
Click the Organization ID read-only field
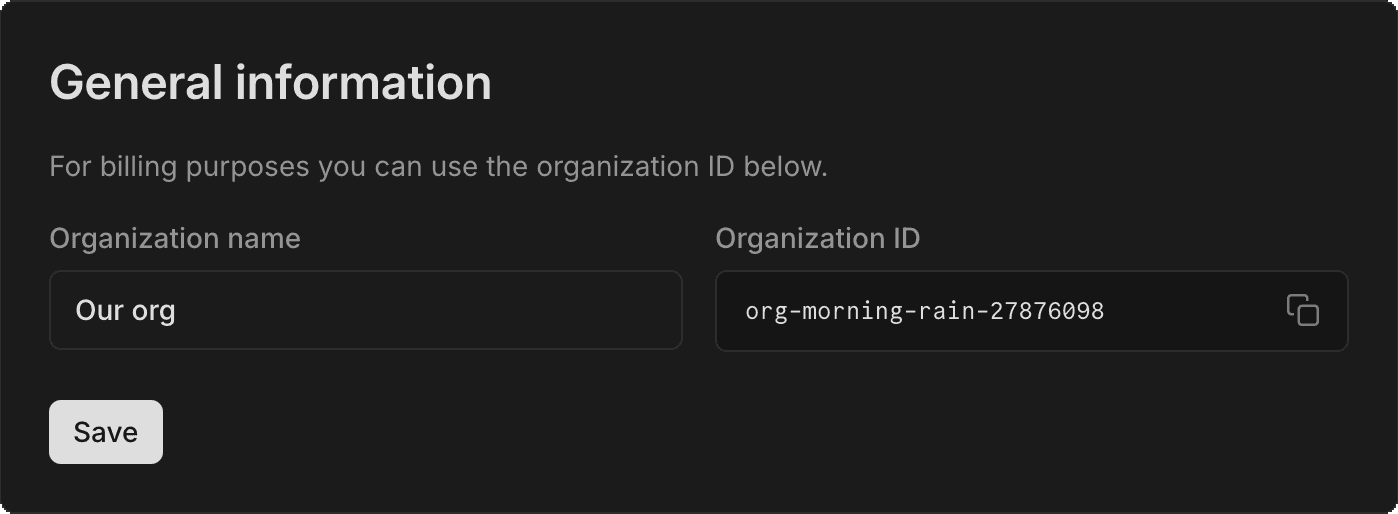[1000, 310]
